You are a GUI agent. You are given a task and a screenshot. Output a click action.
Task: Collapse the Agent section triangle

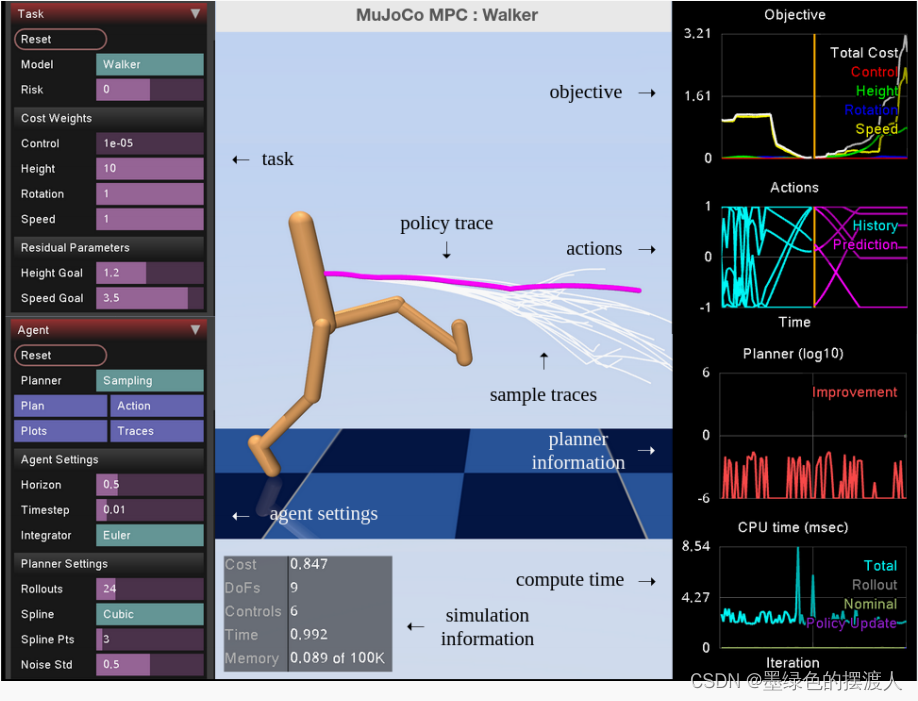(195, 329)
